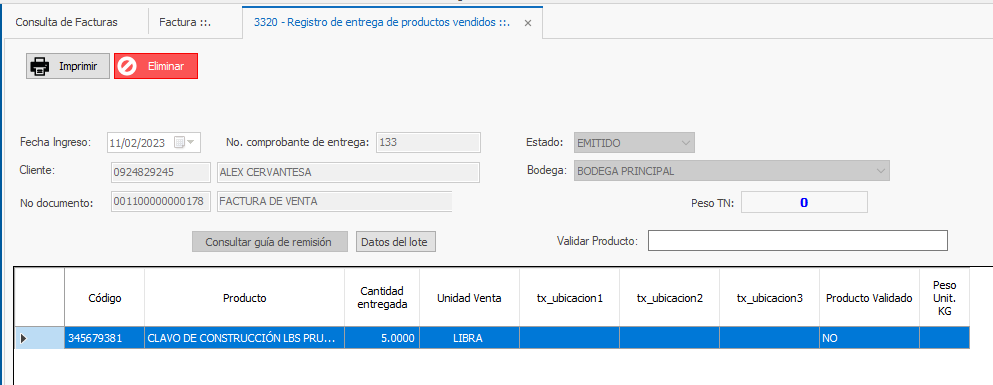Switch to the Factura tab

(x=185, y=22)
